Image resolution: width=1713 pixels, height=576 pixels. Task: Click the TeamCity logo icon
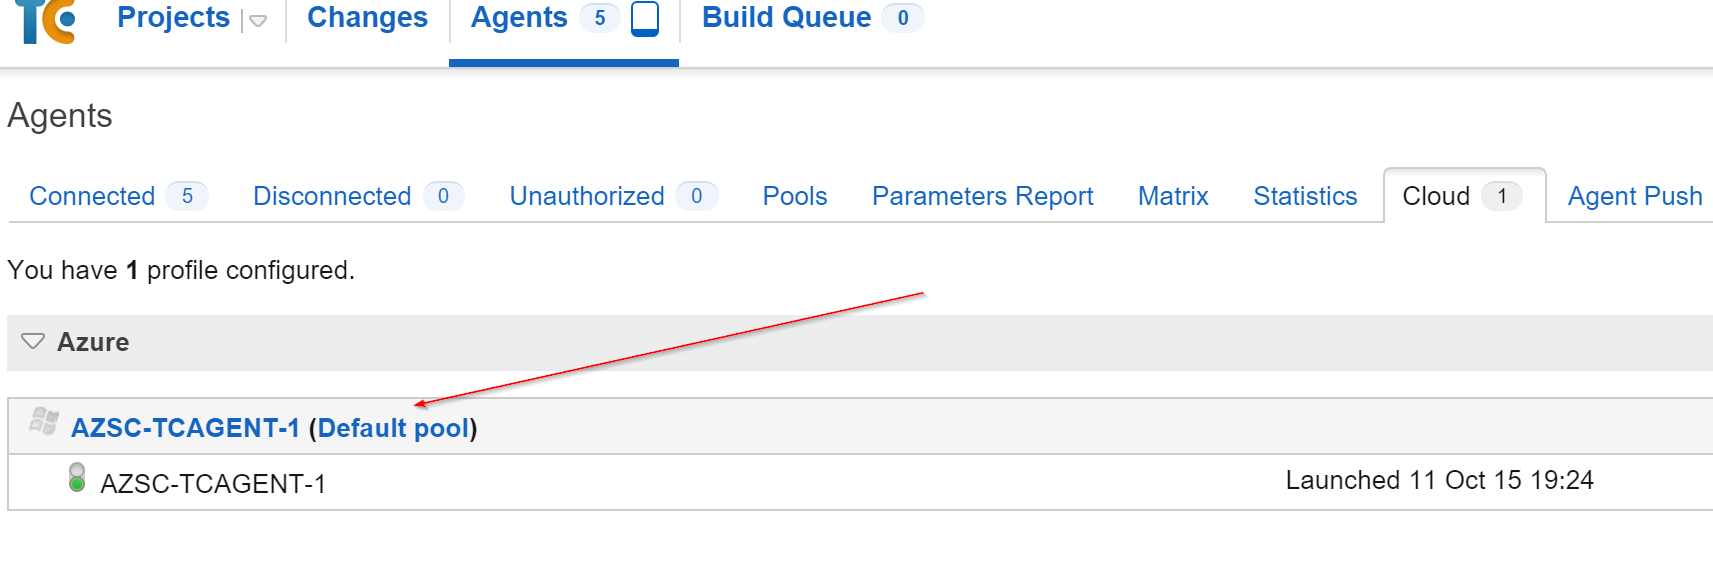coord(46,21)
